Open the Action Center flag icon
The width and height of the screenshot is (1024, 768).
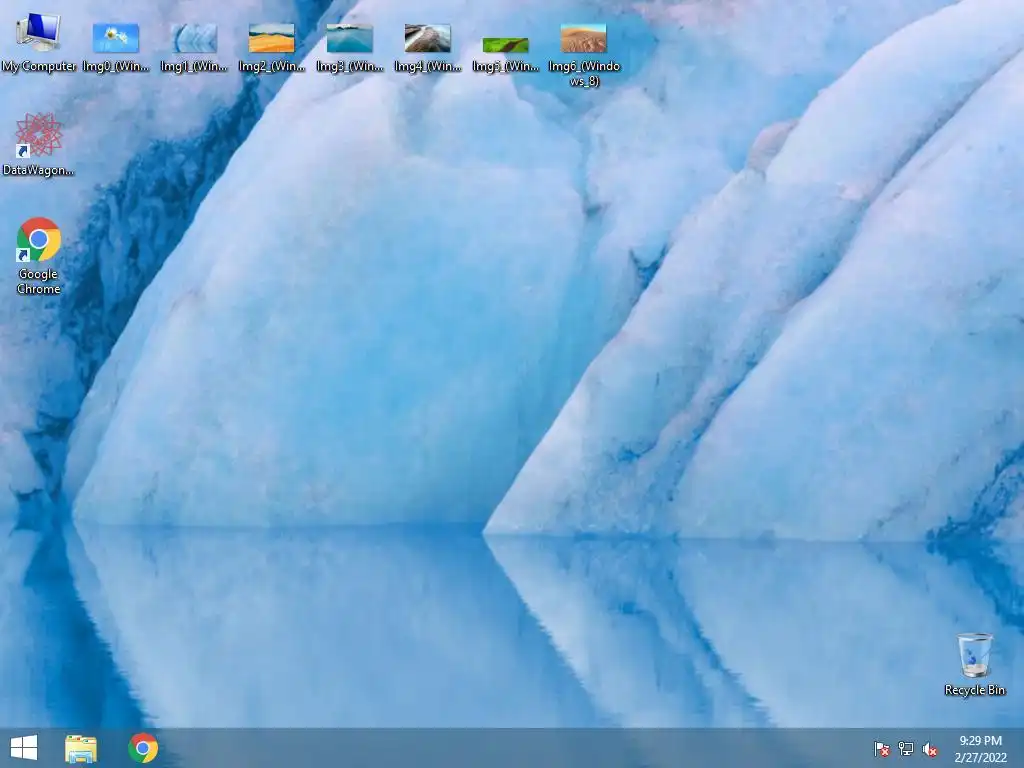882,749
